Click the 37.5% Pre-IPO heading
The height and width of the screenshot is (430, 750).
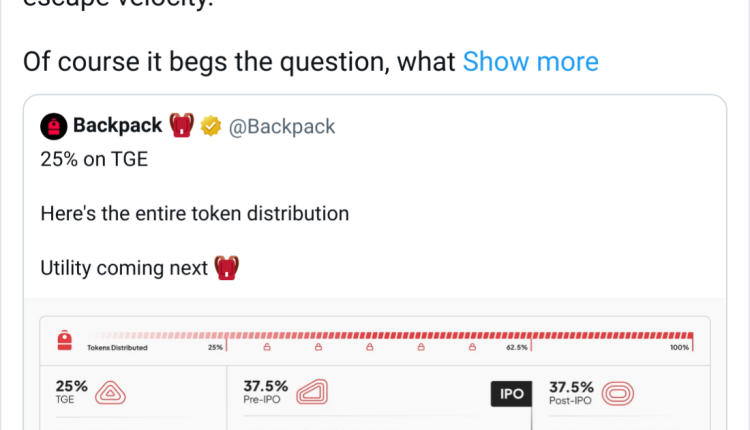266,387
